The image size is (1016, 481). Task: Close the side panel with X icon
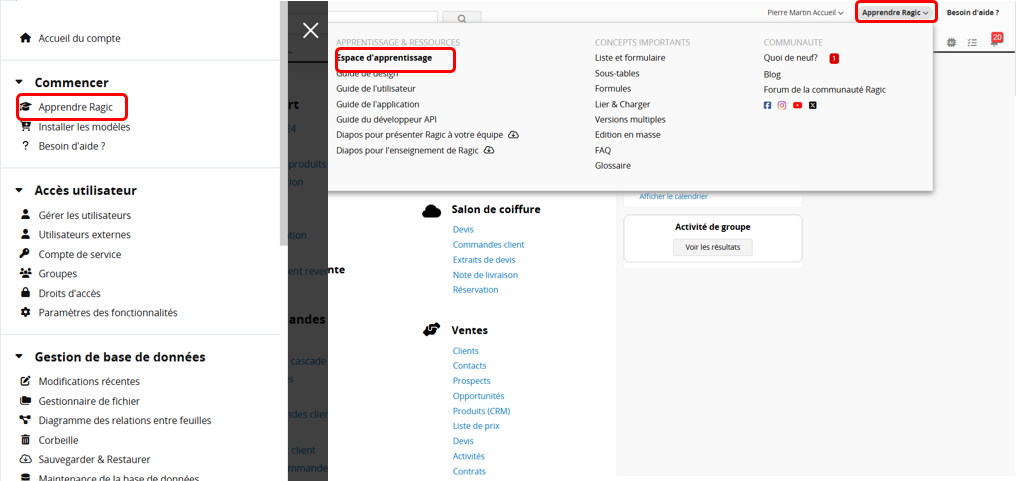pyautogui.click(x=311, y=30)
